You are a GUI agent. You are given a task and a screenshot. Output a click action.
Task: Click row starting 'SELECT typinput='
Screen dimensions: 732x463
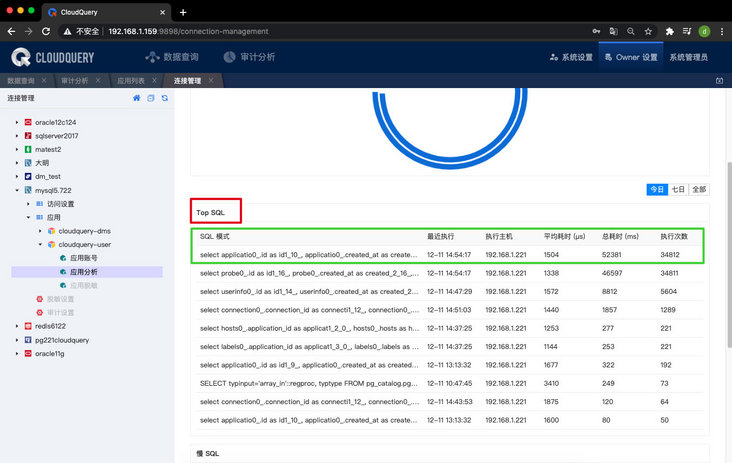click(x=450, y=383)
